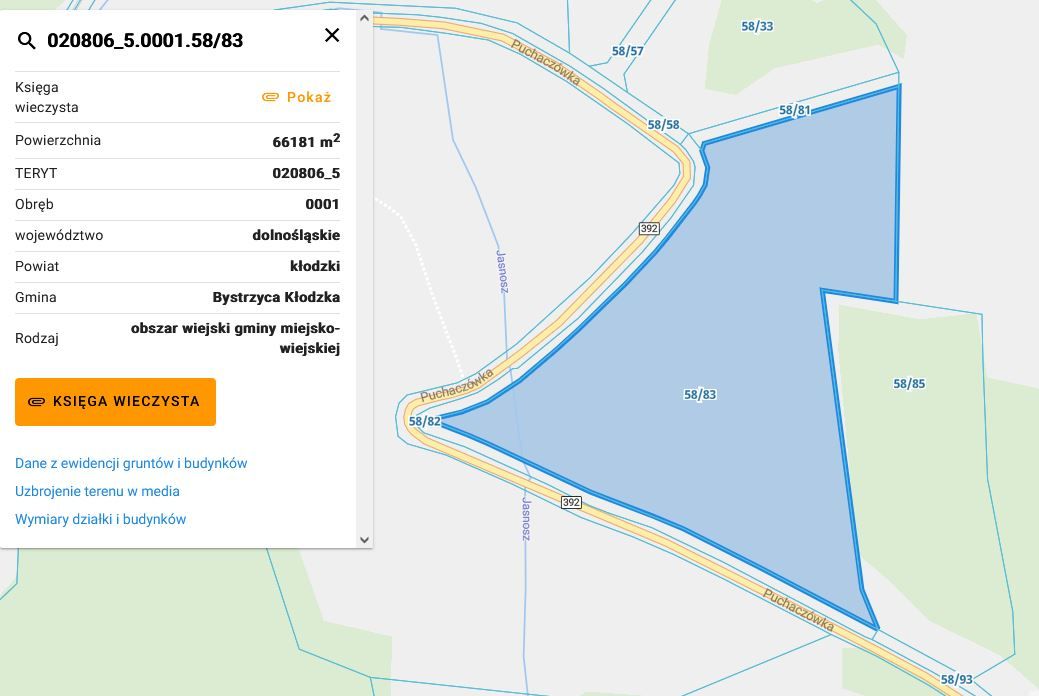Open "Dane z ewidencji gruntów i budynków"
This screenshot has height=696, width=1039.
click(130, 463)
